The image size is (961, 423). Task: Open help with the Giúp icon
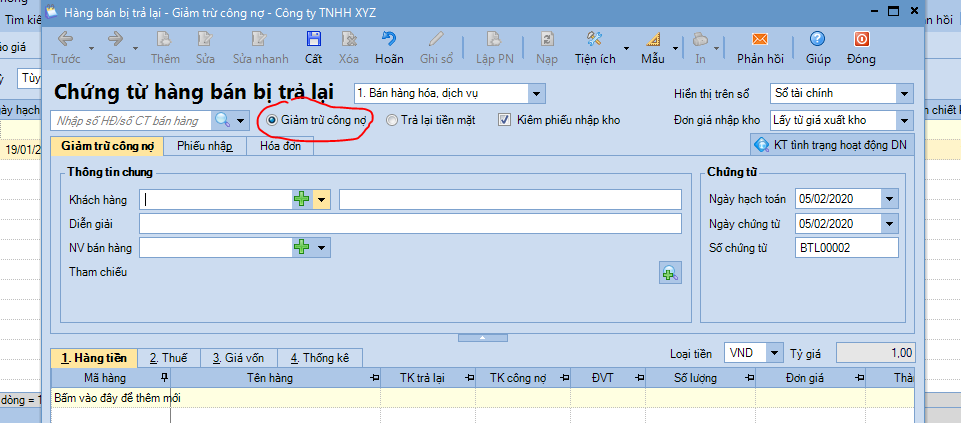818,39
